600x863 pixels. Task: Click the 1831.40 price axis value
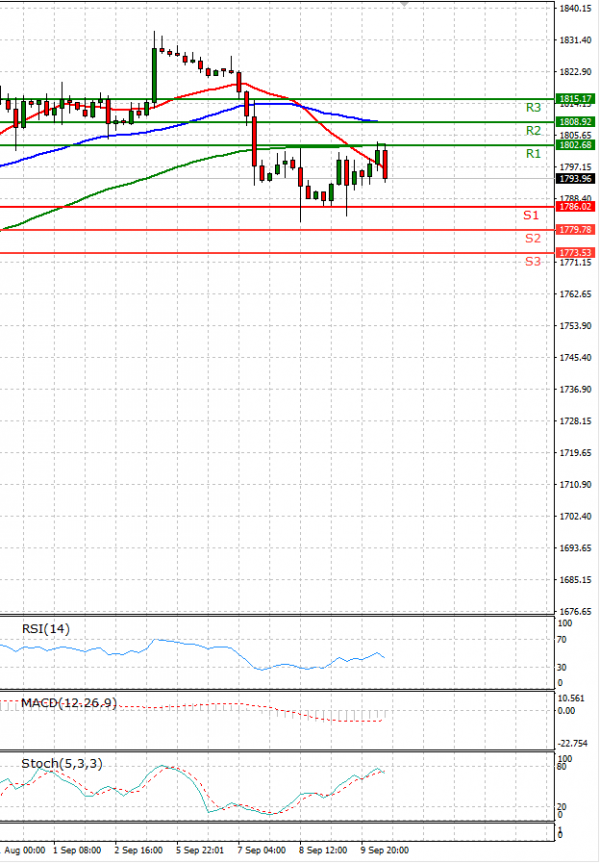pyautogui.click(x=575, y=40)
